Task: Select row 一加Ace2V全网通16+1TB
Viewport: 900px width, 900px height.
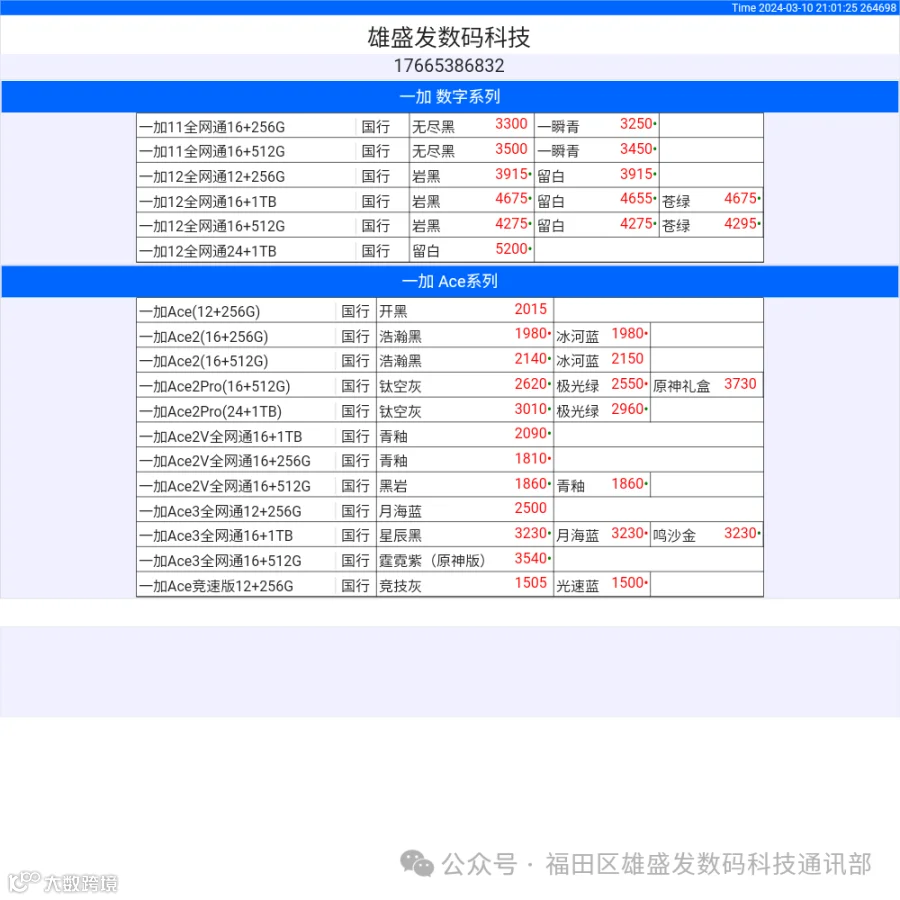Action: (450, 436)
